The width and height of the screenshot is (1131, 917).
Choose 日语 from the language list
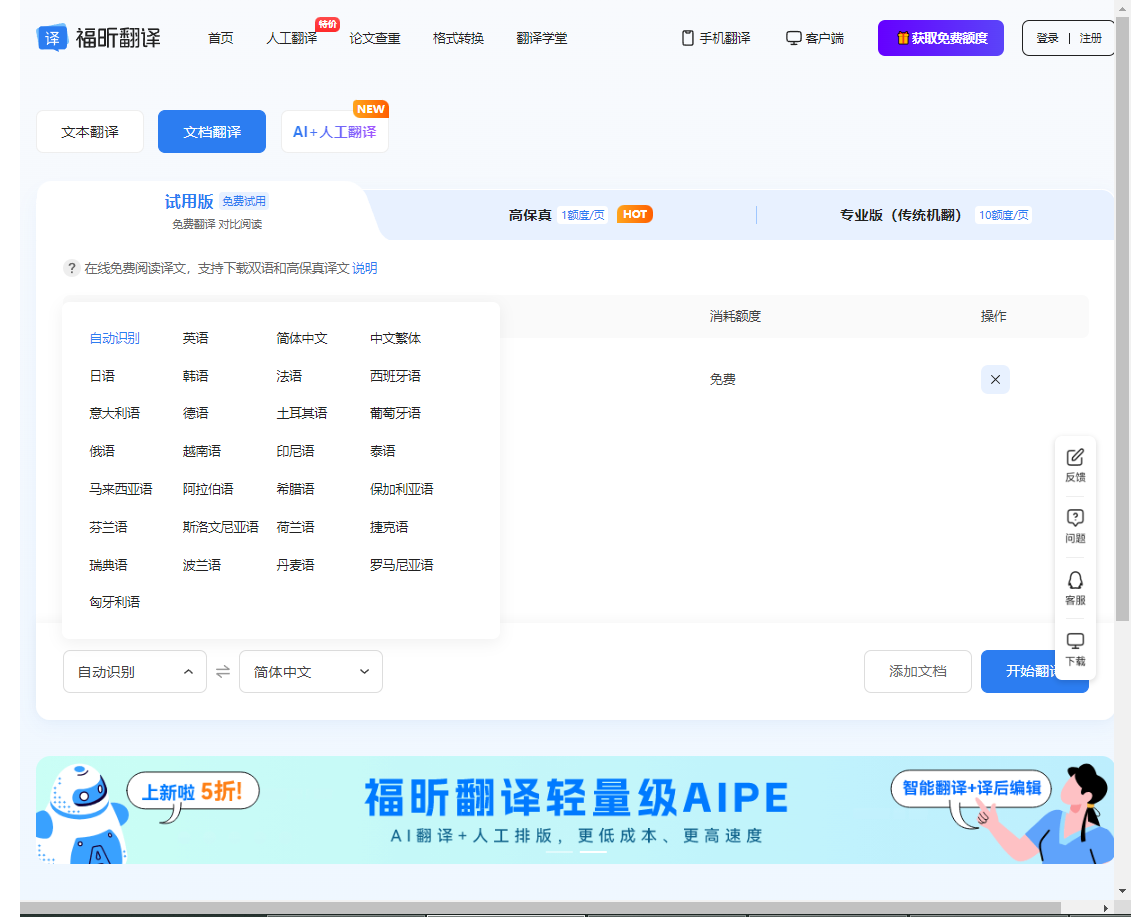point(102,376)
